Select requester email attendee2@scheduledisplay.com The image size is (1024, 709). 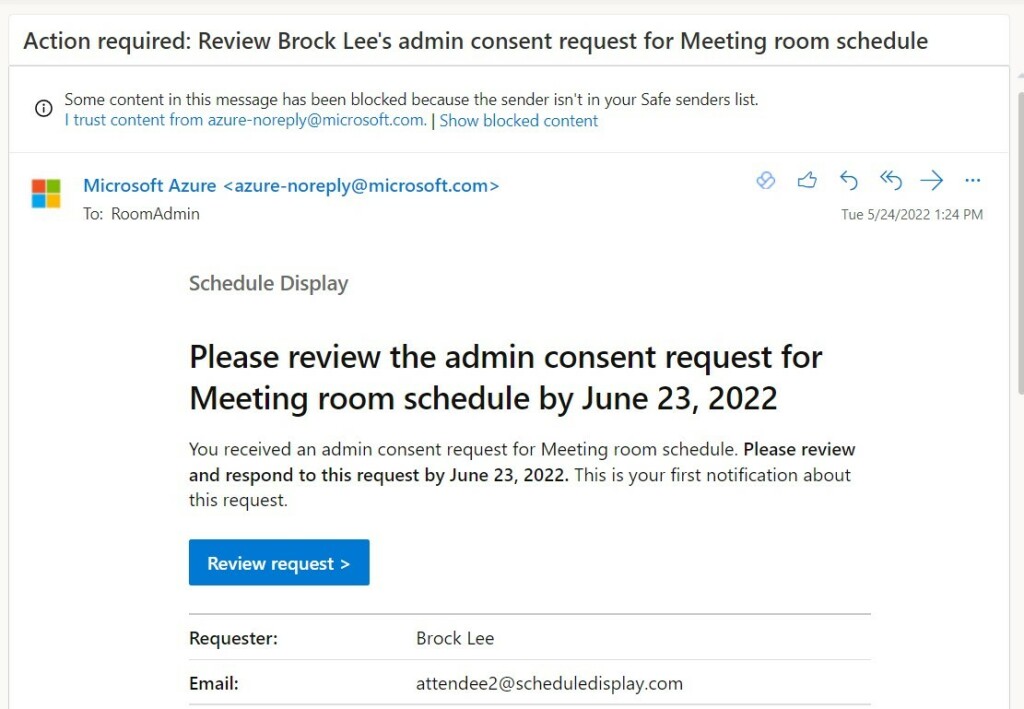click(549, 683)
